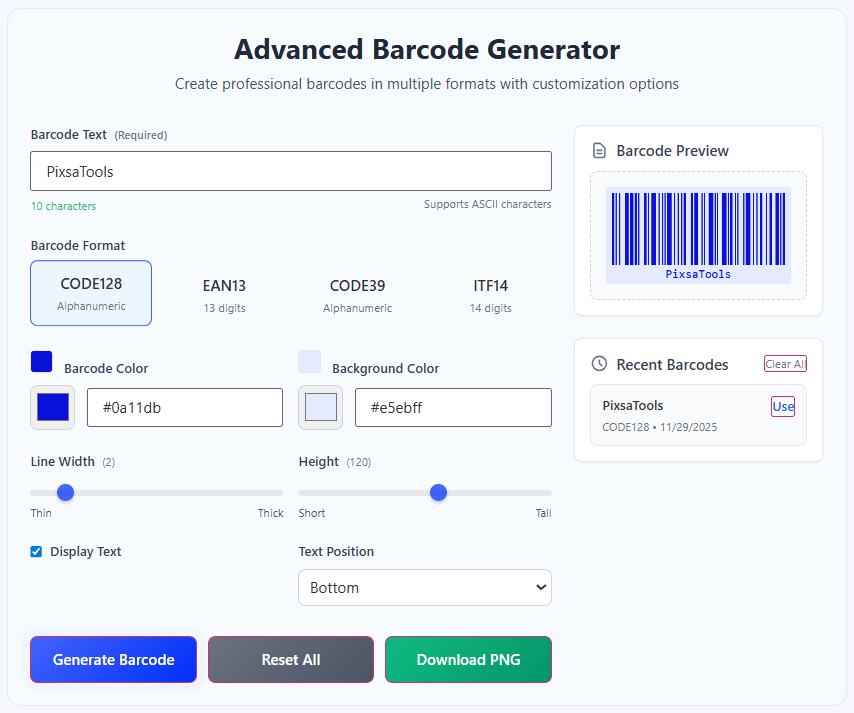Click the small Background Color indicator square
The image size is (854, 713).
(x=309, y=362)
